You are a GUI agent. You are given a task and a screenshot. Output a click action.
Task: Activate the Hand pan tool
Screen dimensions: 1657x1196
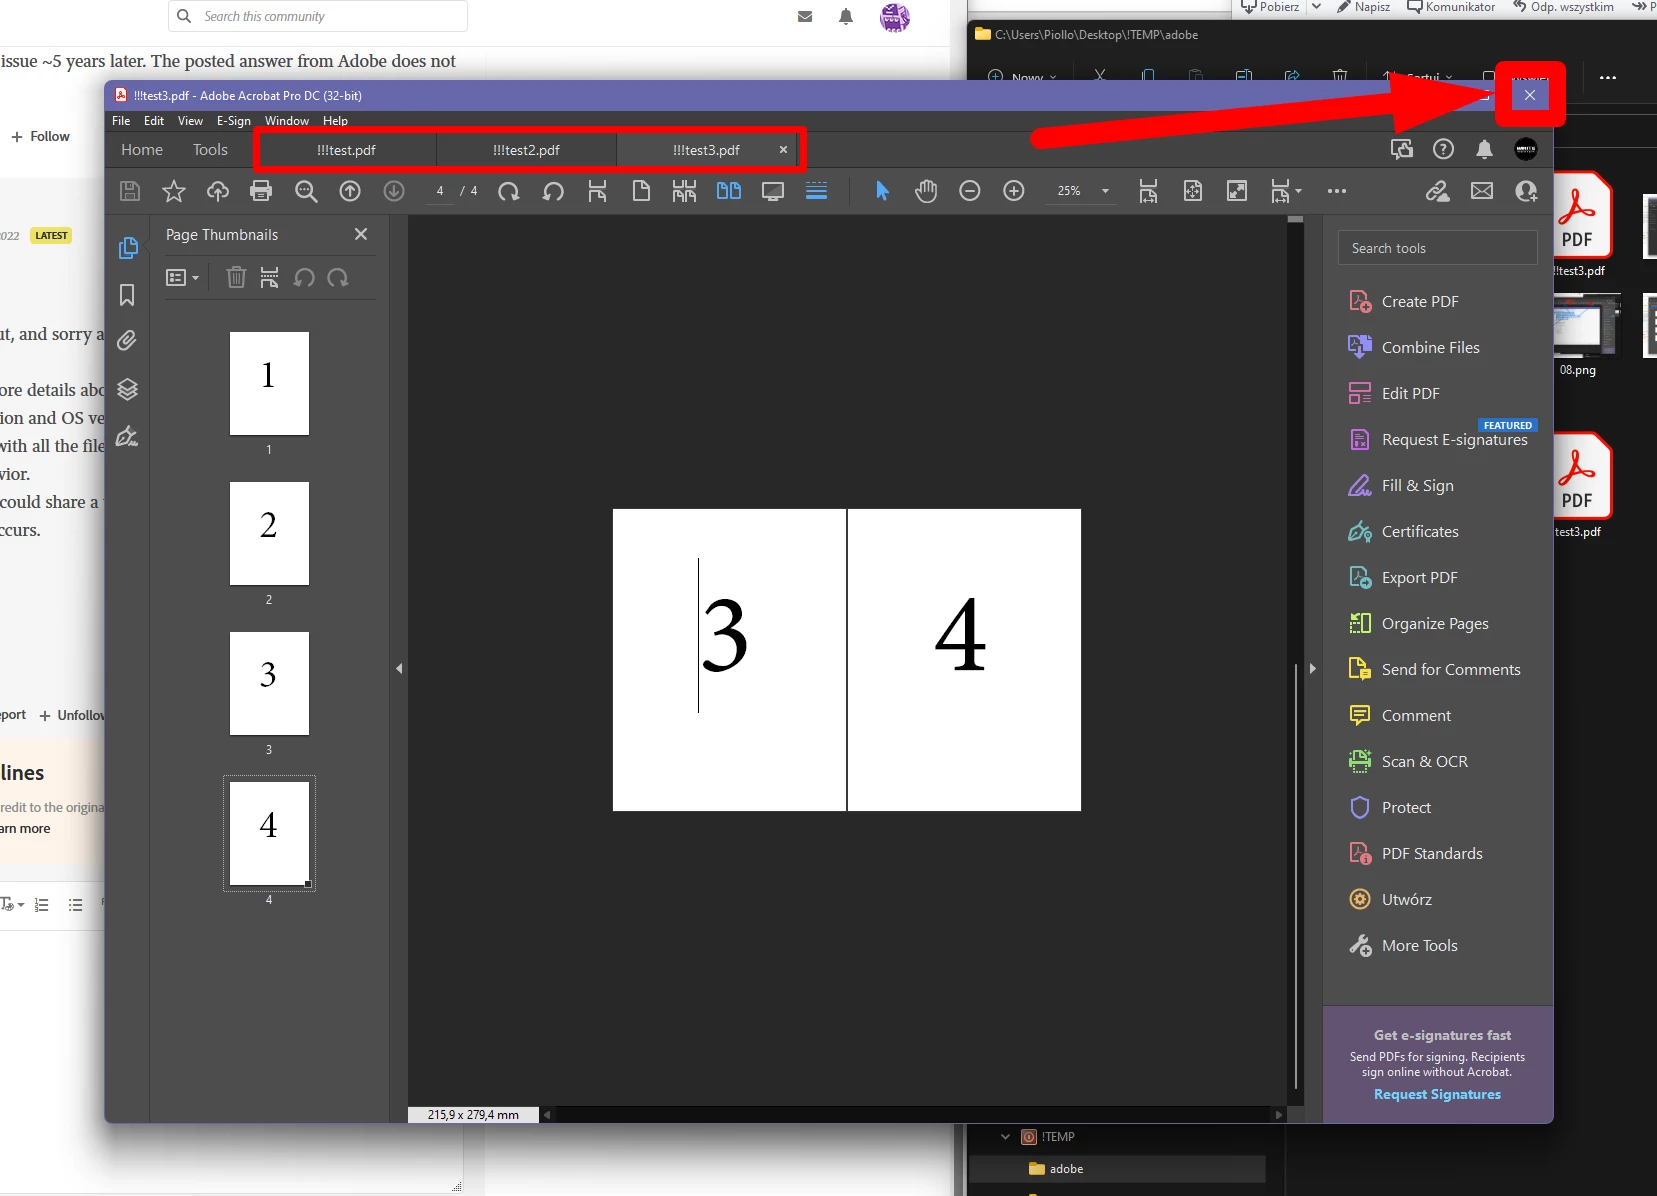(x=926, y=191)
